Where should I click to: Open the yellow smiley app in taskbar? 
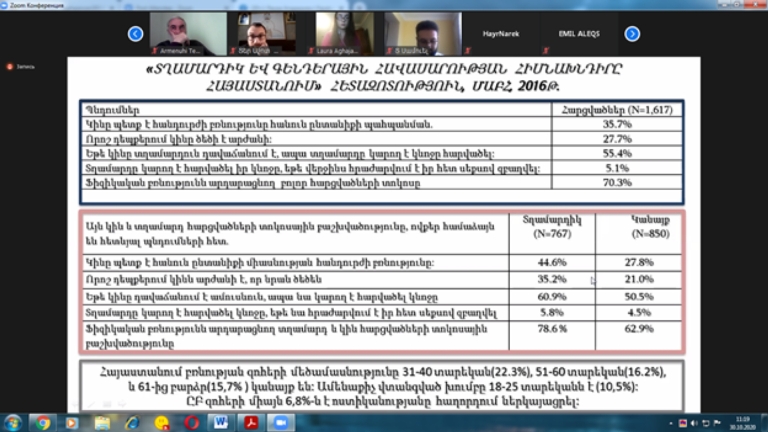tap(162, 422)
